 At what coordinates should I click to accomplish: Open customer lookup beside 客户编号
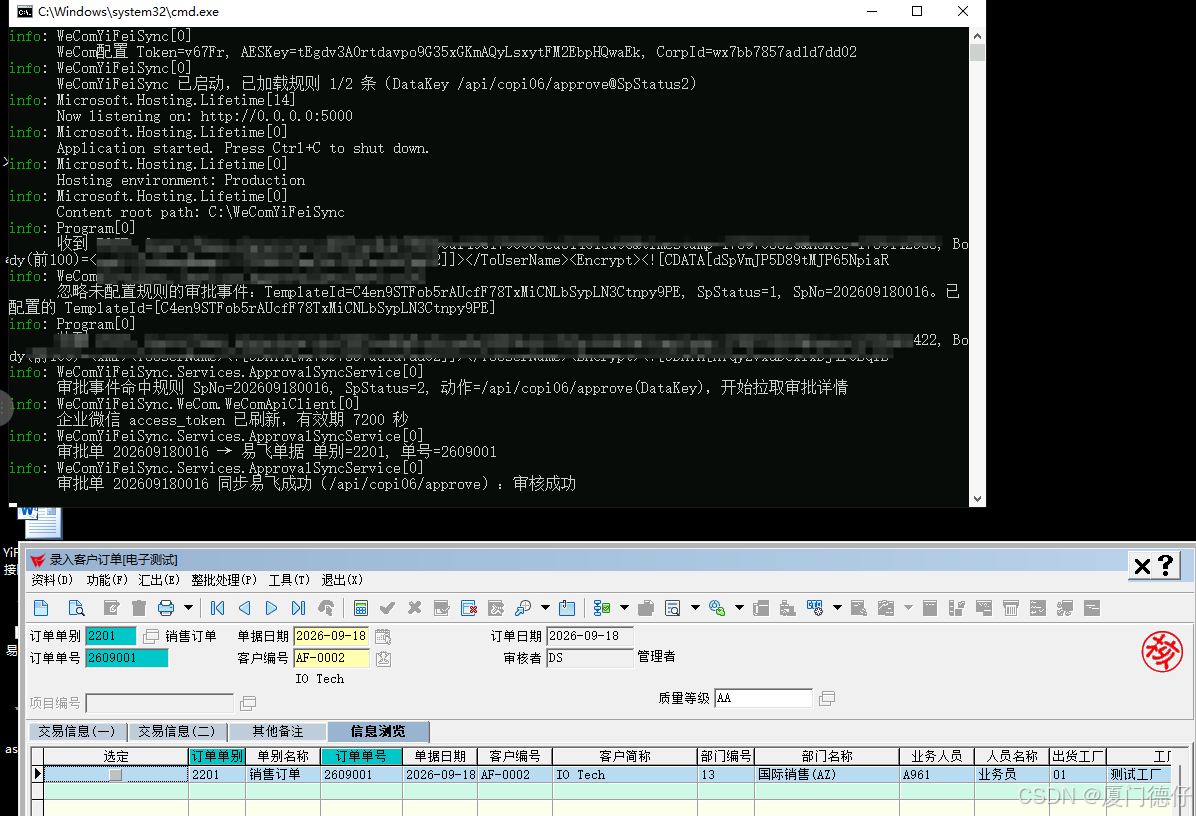point(383,658)
